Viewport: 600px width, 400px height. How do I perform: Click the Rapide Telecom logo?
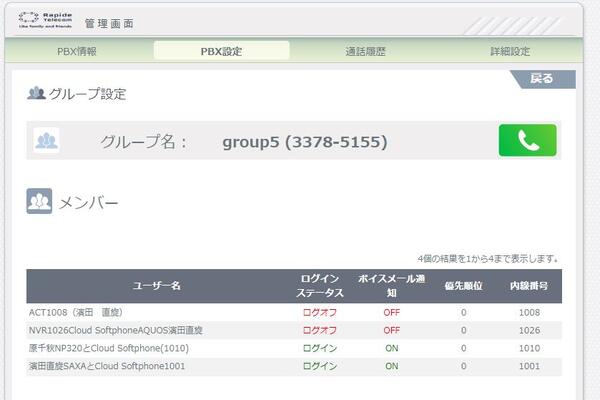coord(46,22)
